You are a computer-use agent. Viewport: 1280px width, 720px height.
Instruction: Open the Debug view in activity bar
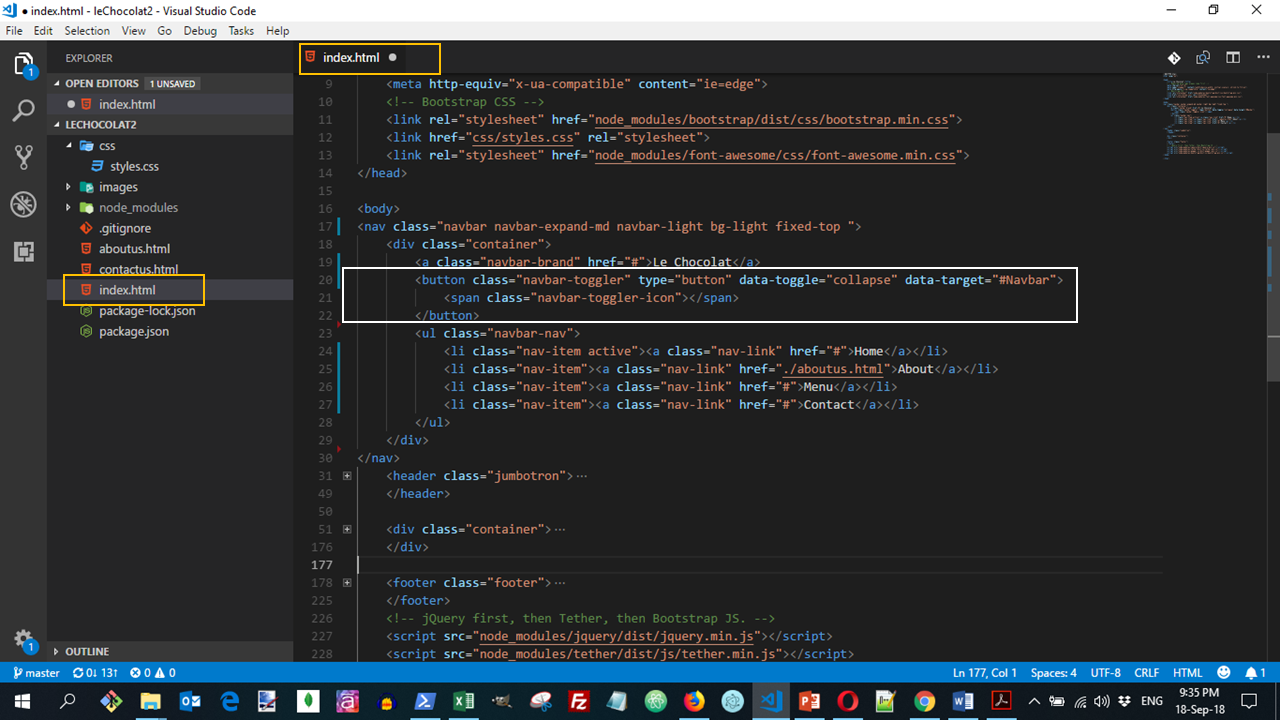point(23,204)
